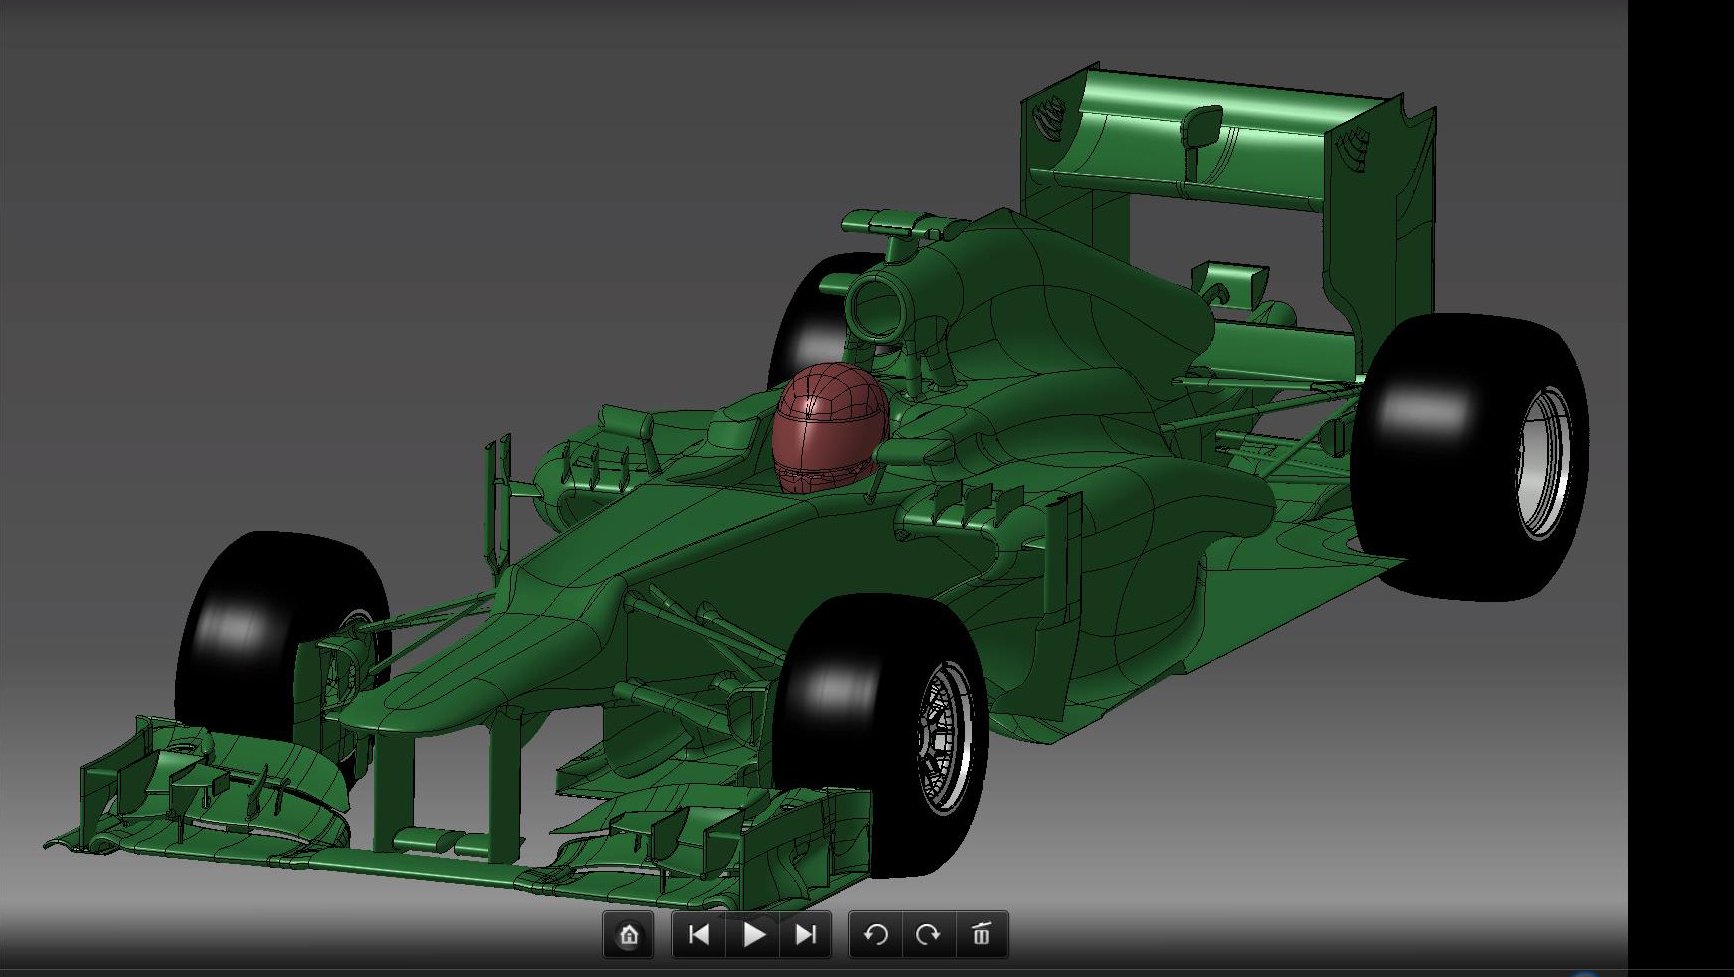The height and width of the screenshot is (977, 1734).
Task: Skip to the previous animation step
Action: click(x=701, y=936)
